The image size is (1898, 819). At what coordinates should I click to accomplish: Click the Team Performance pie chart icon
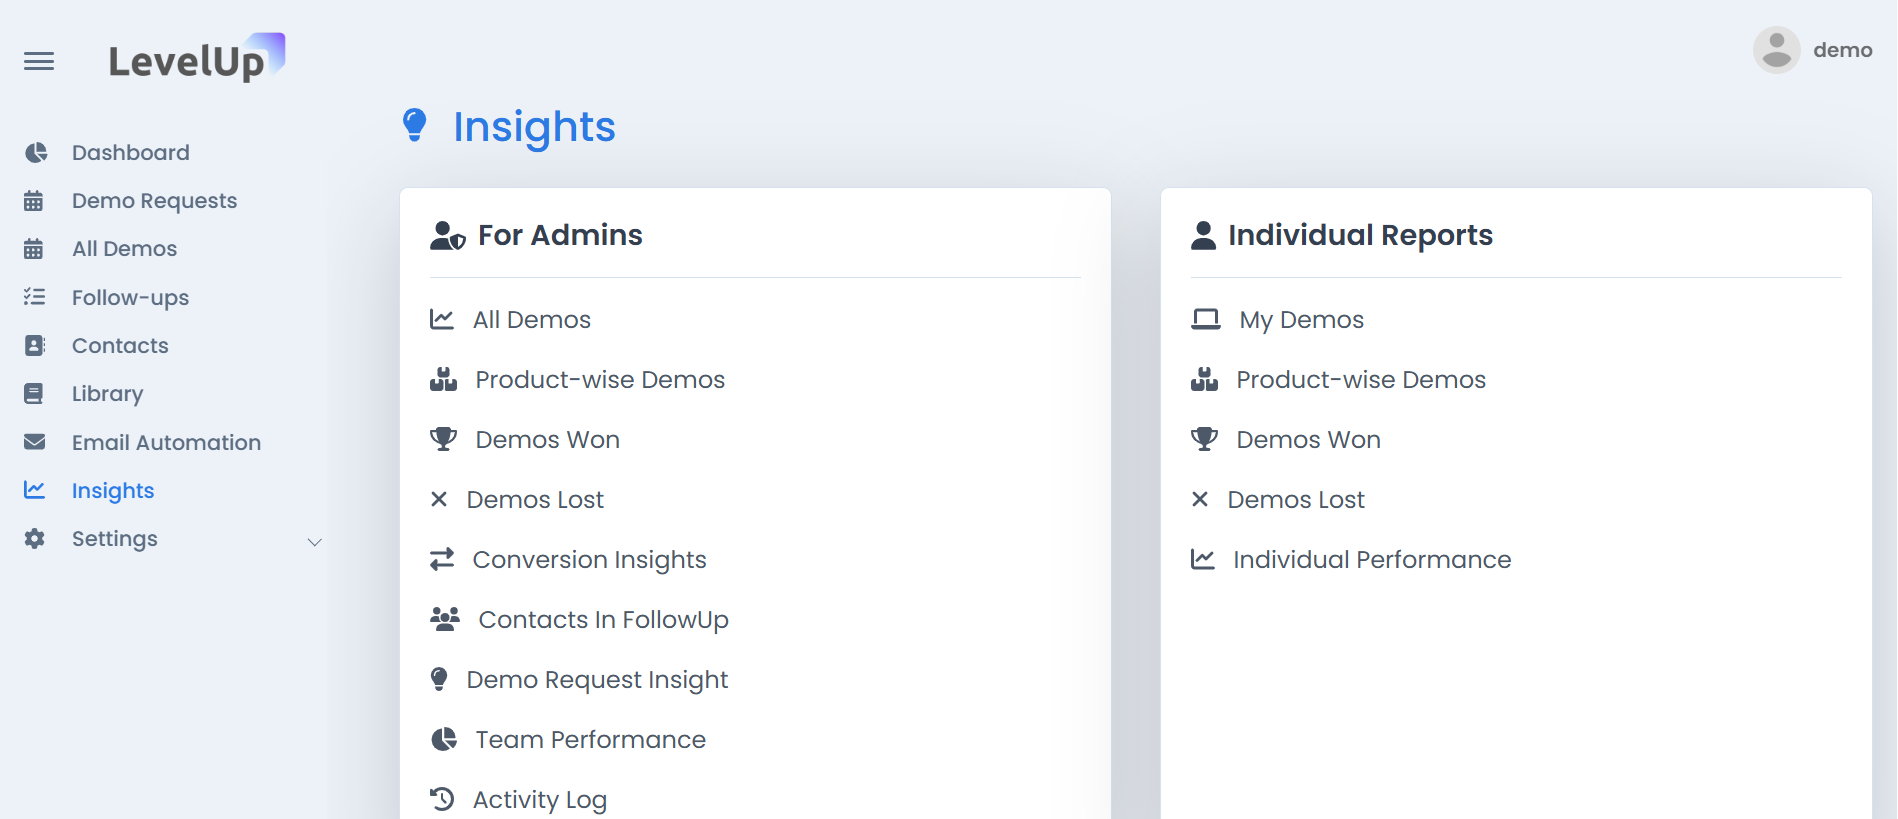pyautogui.click(x=443, y=739)
